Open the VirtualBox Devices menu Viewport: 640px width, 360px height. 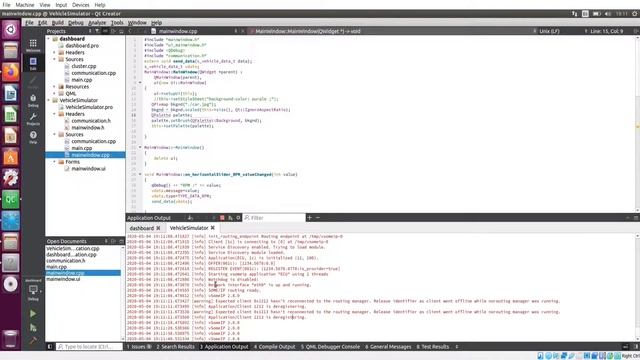(x=80, y=5)
